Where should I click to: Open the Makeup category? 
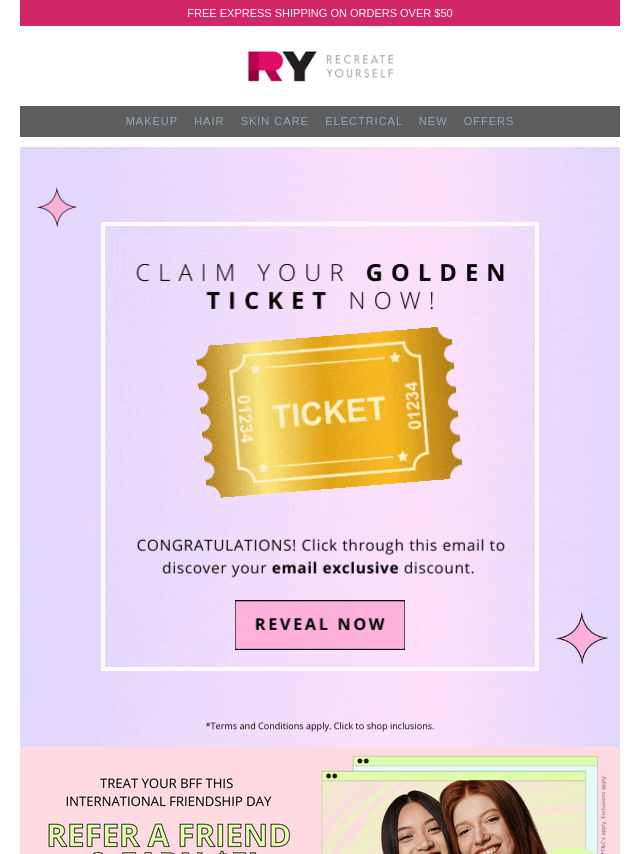pyautogui.click(x=151, y=121)
